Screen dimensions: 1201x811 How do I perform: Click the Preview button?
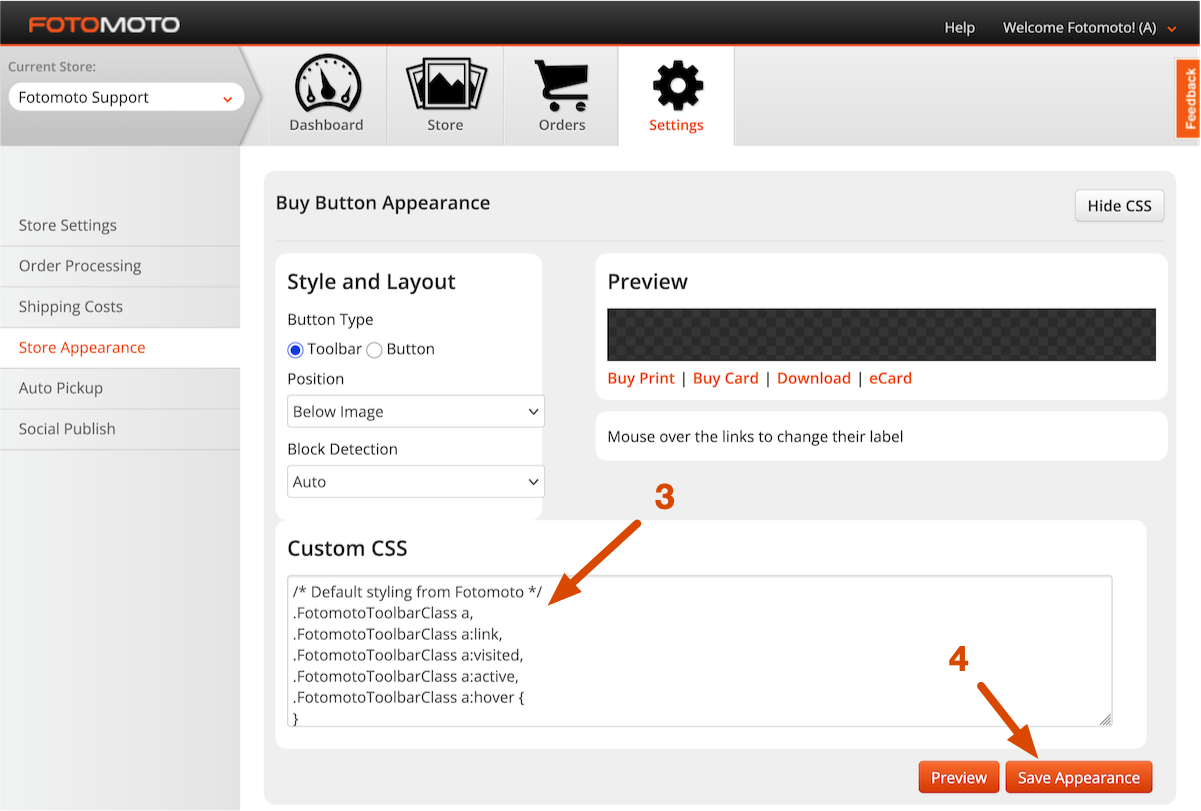point(959,777)
